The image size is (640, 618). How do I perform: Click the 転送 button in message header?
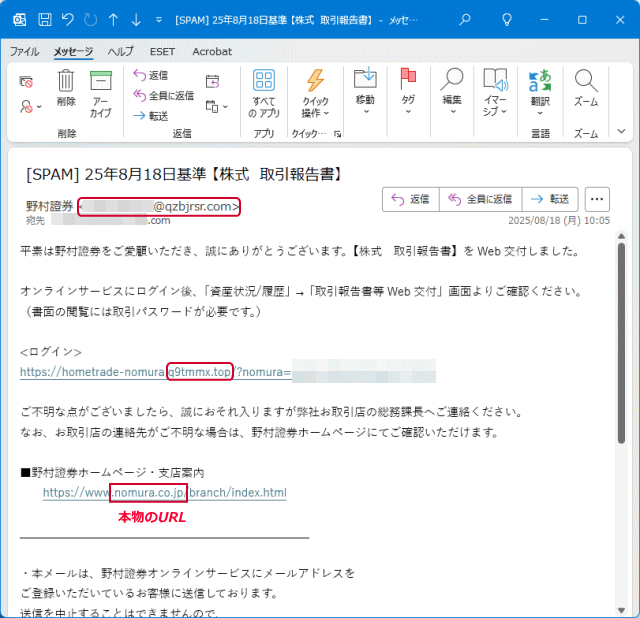tap(550, 199)
